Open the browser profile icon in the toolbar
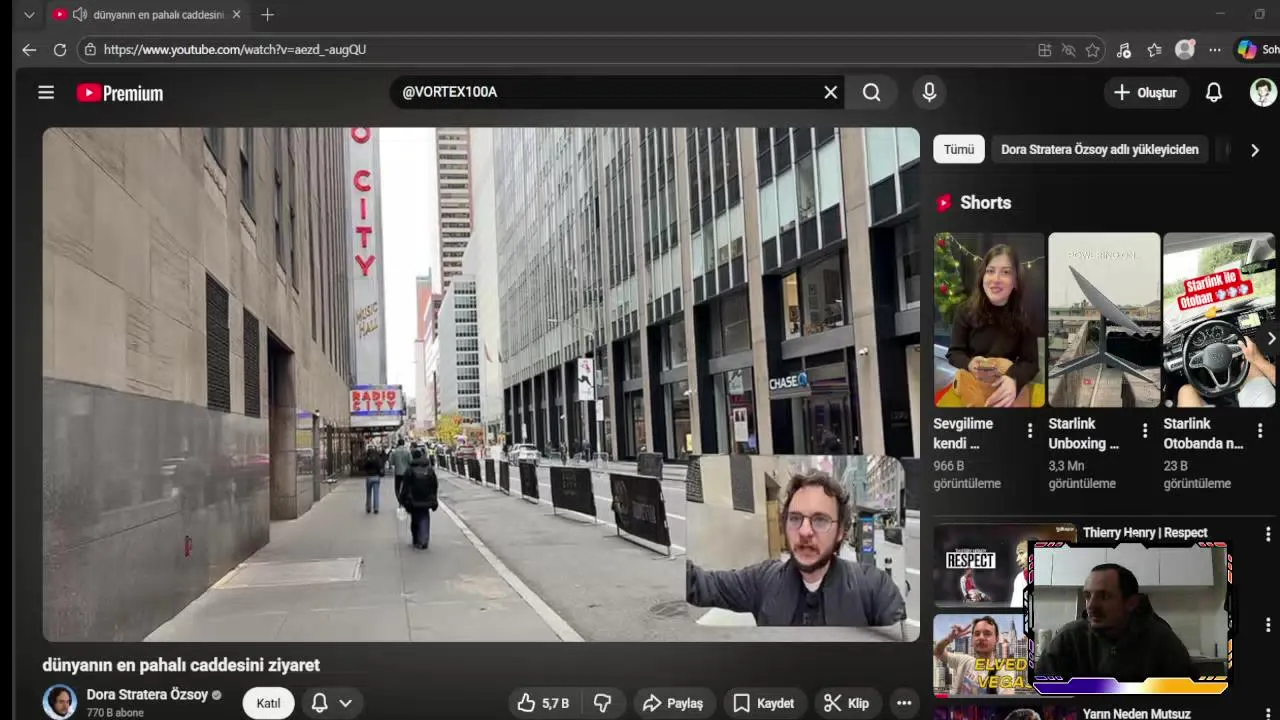The width and height of the screenshot is (1280, 720). point(1185,49)
